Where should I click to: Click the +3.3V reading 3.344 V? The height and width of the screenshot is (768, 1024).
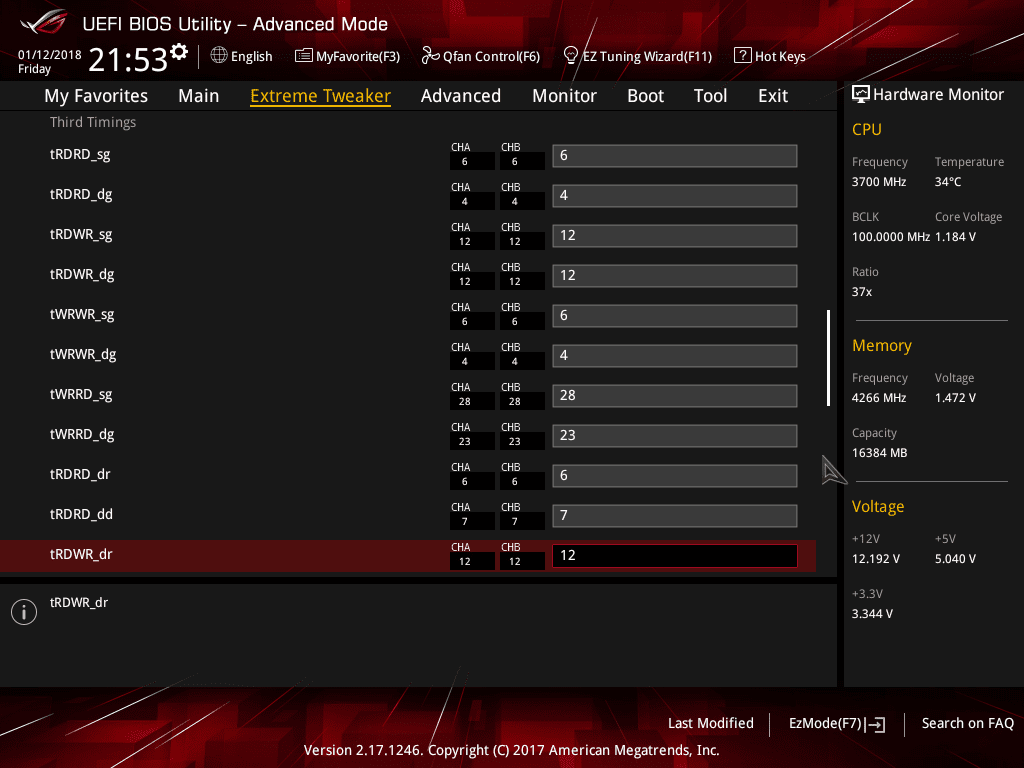pyautogui.click(x=872, y=614)
